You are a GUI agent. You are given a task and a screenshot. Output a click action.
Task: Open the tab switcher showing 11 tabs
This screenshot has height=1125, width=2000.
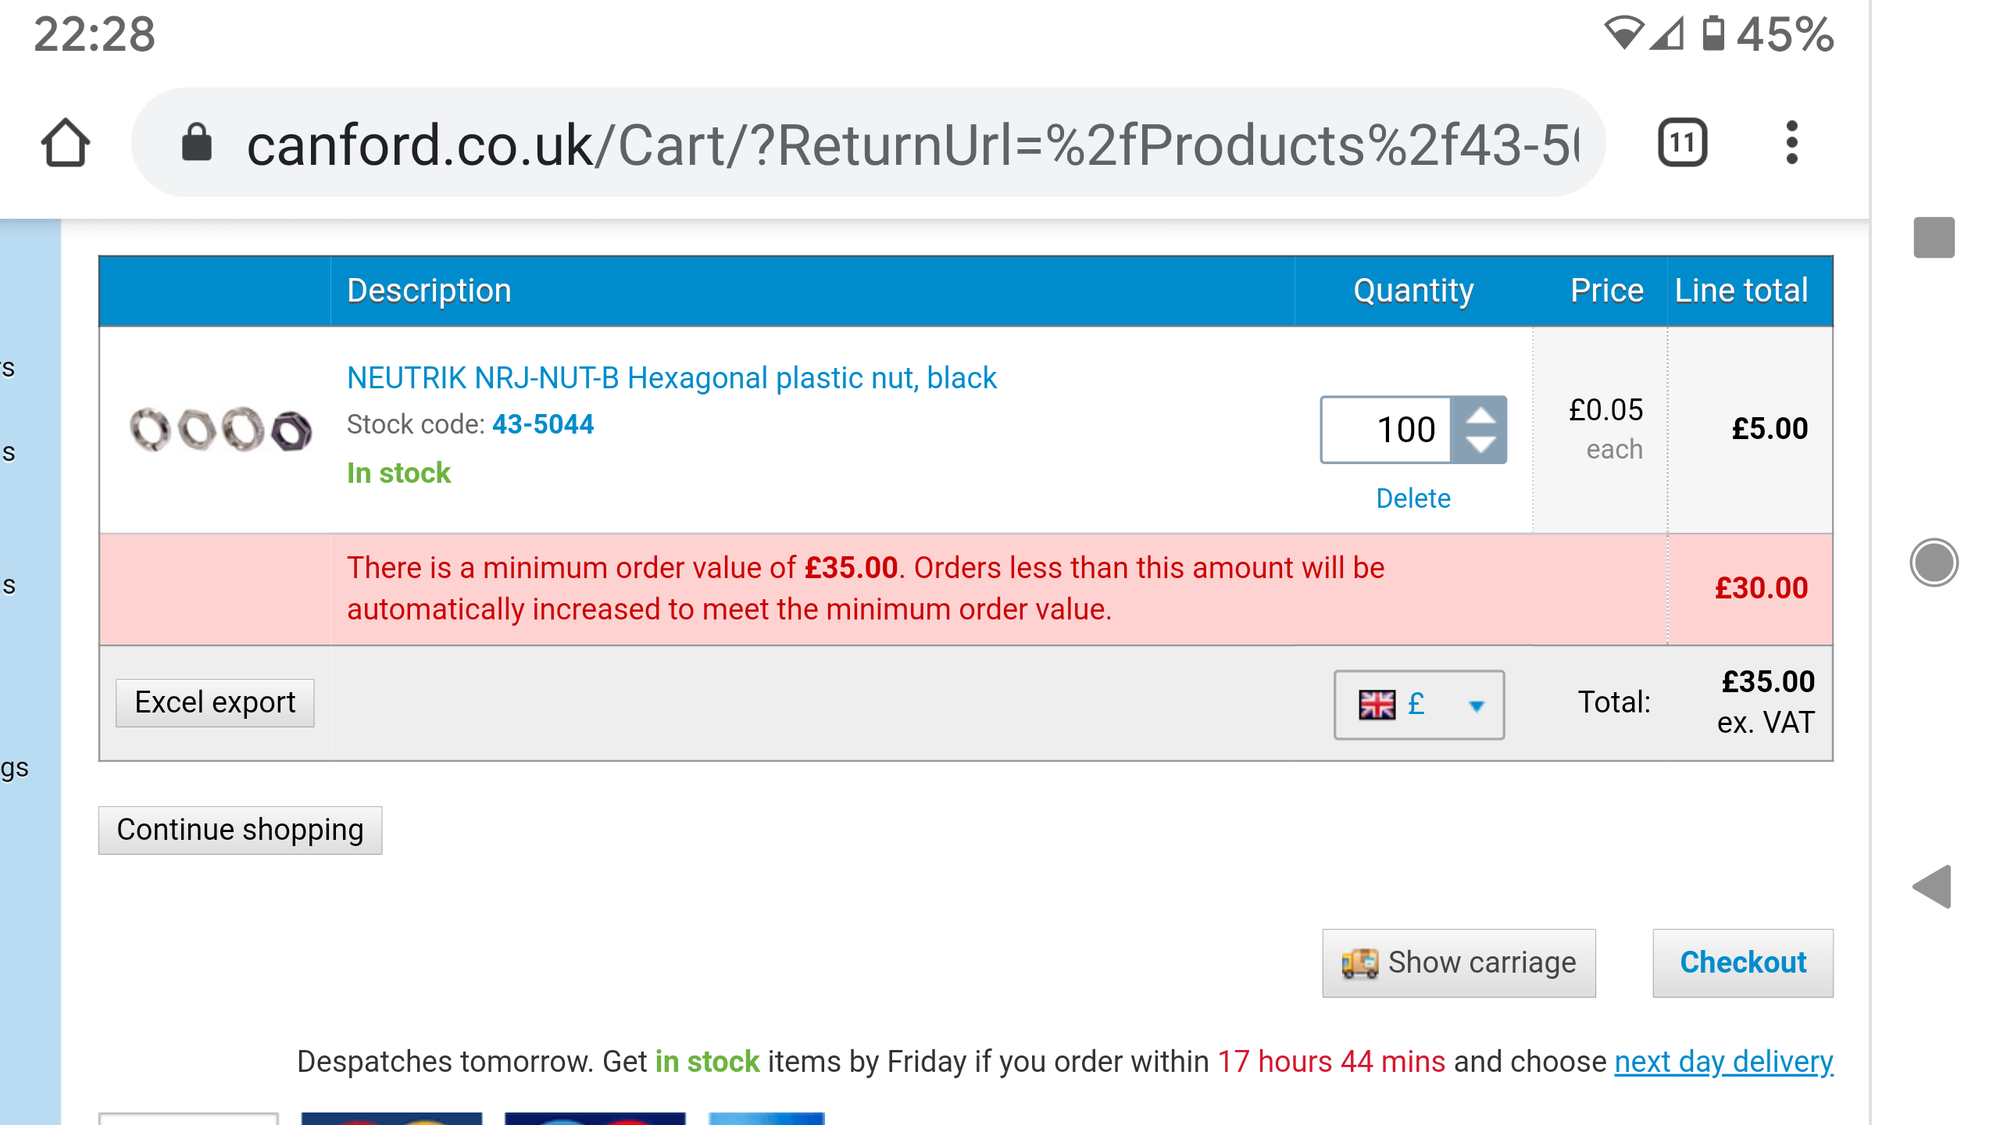click(1682, 143)
